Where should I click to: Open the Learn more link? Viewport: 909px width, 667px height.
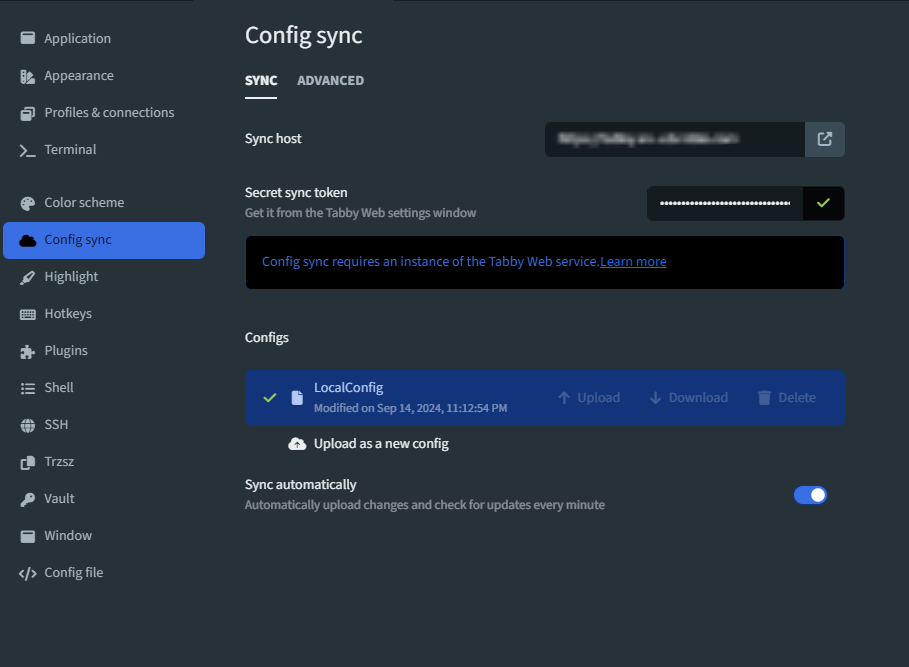point(633,262)
